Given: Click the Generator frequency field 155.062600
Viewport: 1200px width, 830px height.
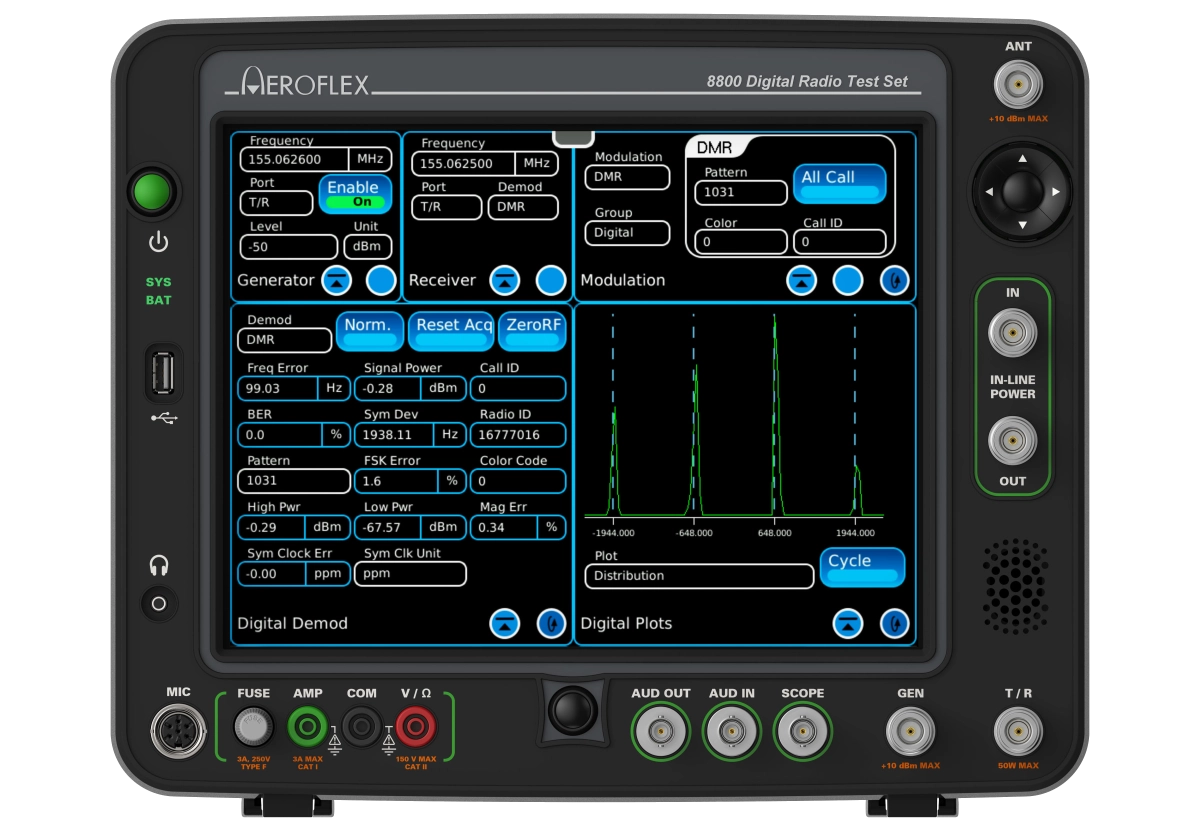Looking at the screenshot, I should [x=294, y=159].
